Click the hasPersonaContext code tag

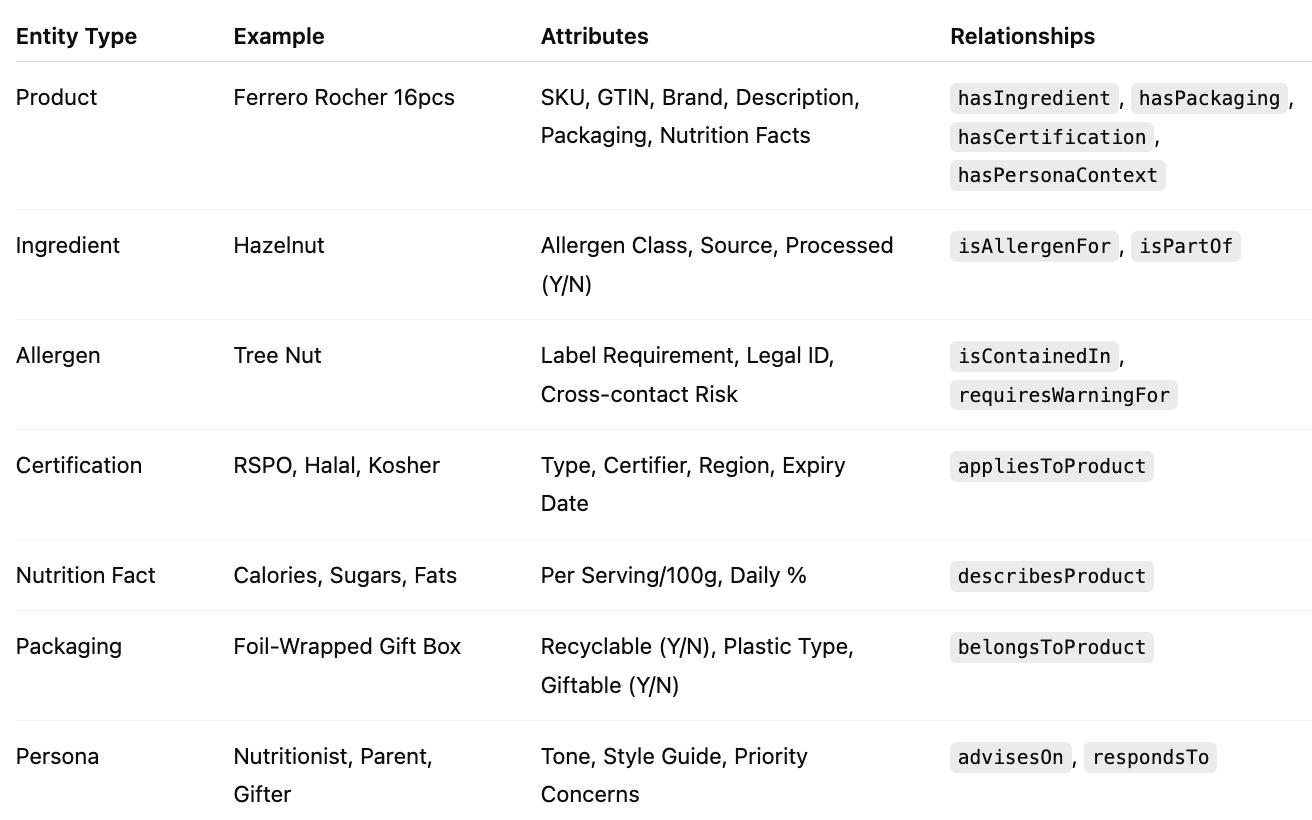coord(1057,175)
